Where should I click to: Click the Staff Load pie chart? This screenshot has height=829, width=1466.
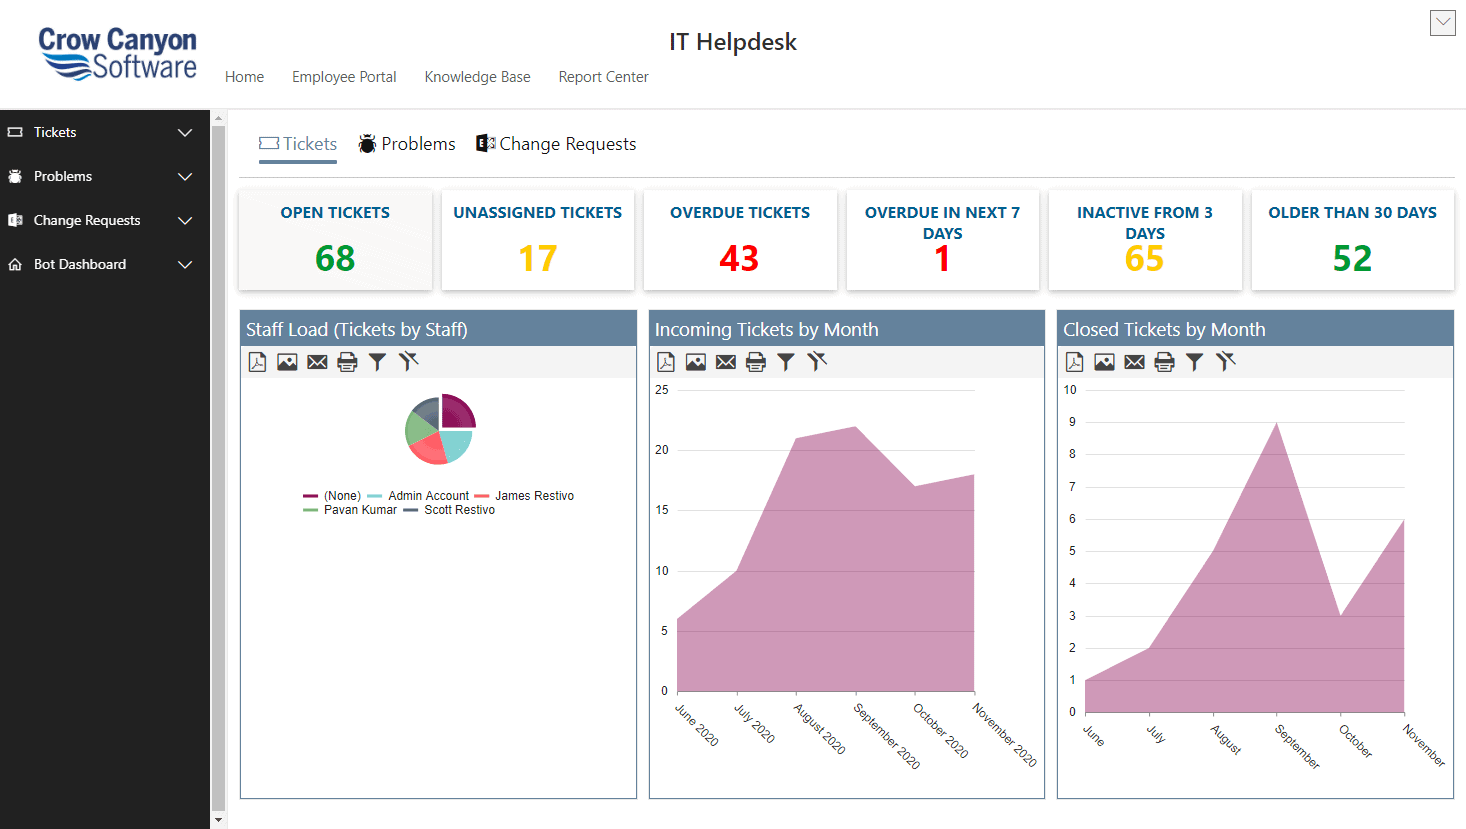click(440, 429)
